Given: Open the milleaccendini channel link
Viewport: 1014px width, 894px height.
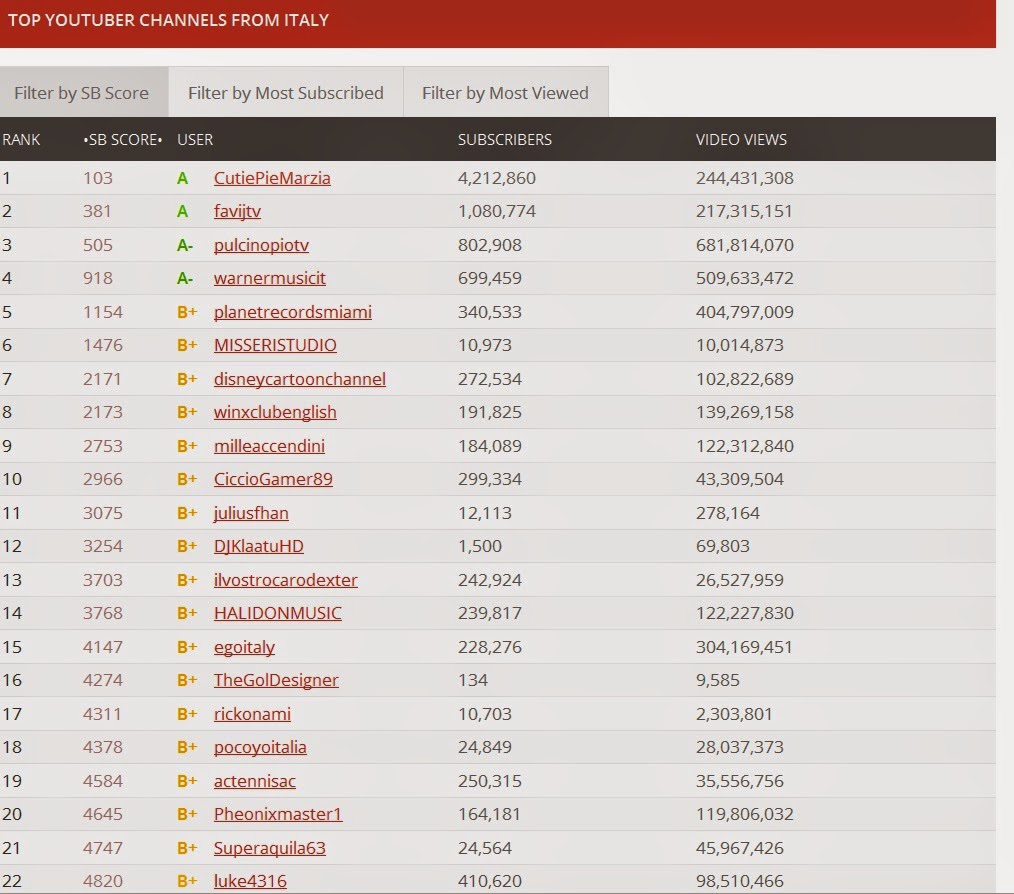Looking at the screenshot, I should [270, 446].
